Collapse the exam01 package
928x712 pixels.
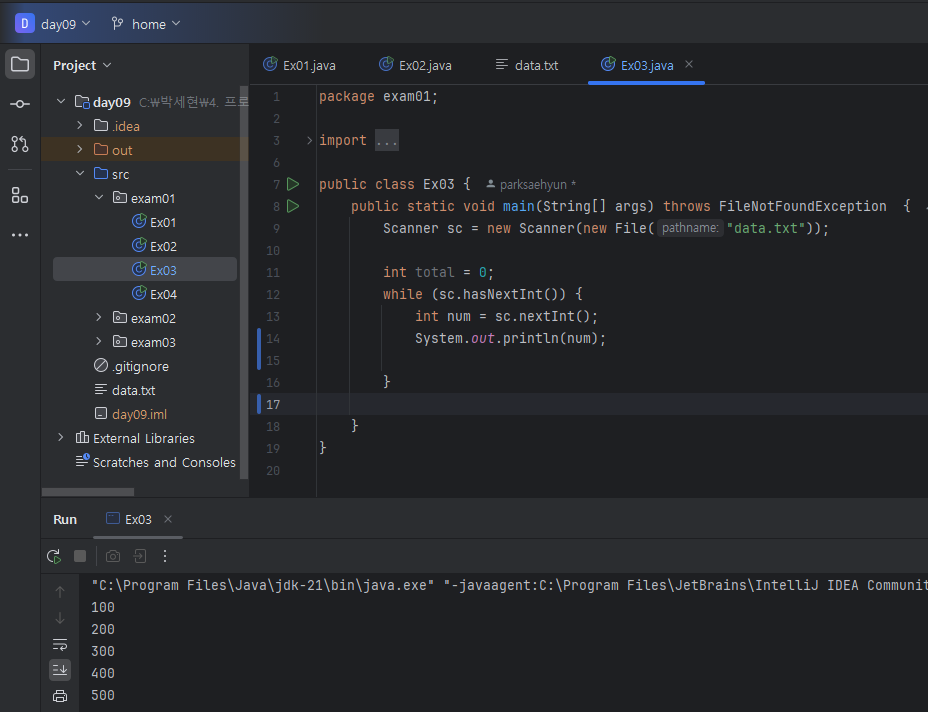coord(98,198)
